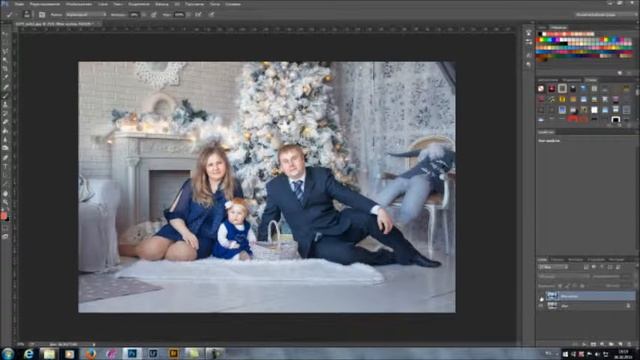Select the Clone Stamp tool
Image resolution: width=640 pixels, height=360 pixels.
click(5, 104)
